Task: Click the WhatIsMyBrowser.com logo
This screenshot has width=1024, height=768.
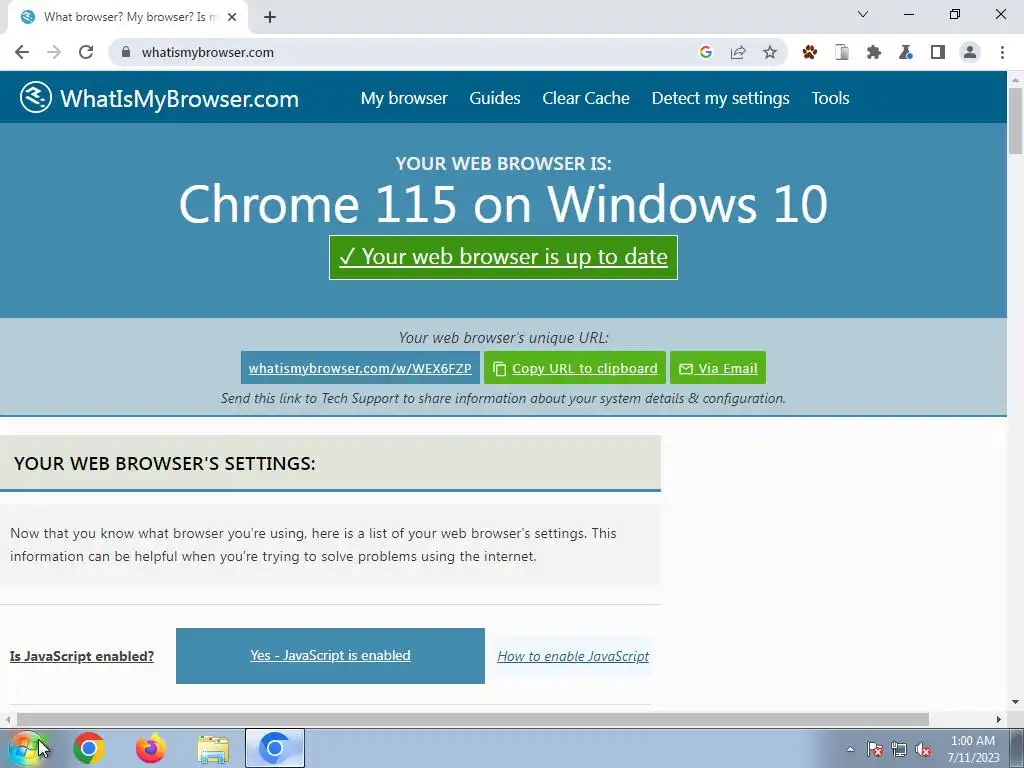Action: click(x=159, y=98)
